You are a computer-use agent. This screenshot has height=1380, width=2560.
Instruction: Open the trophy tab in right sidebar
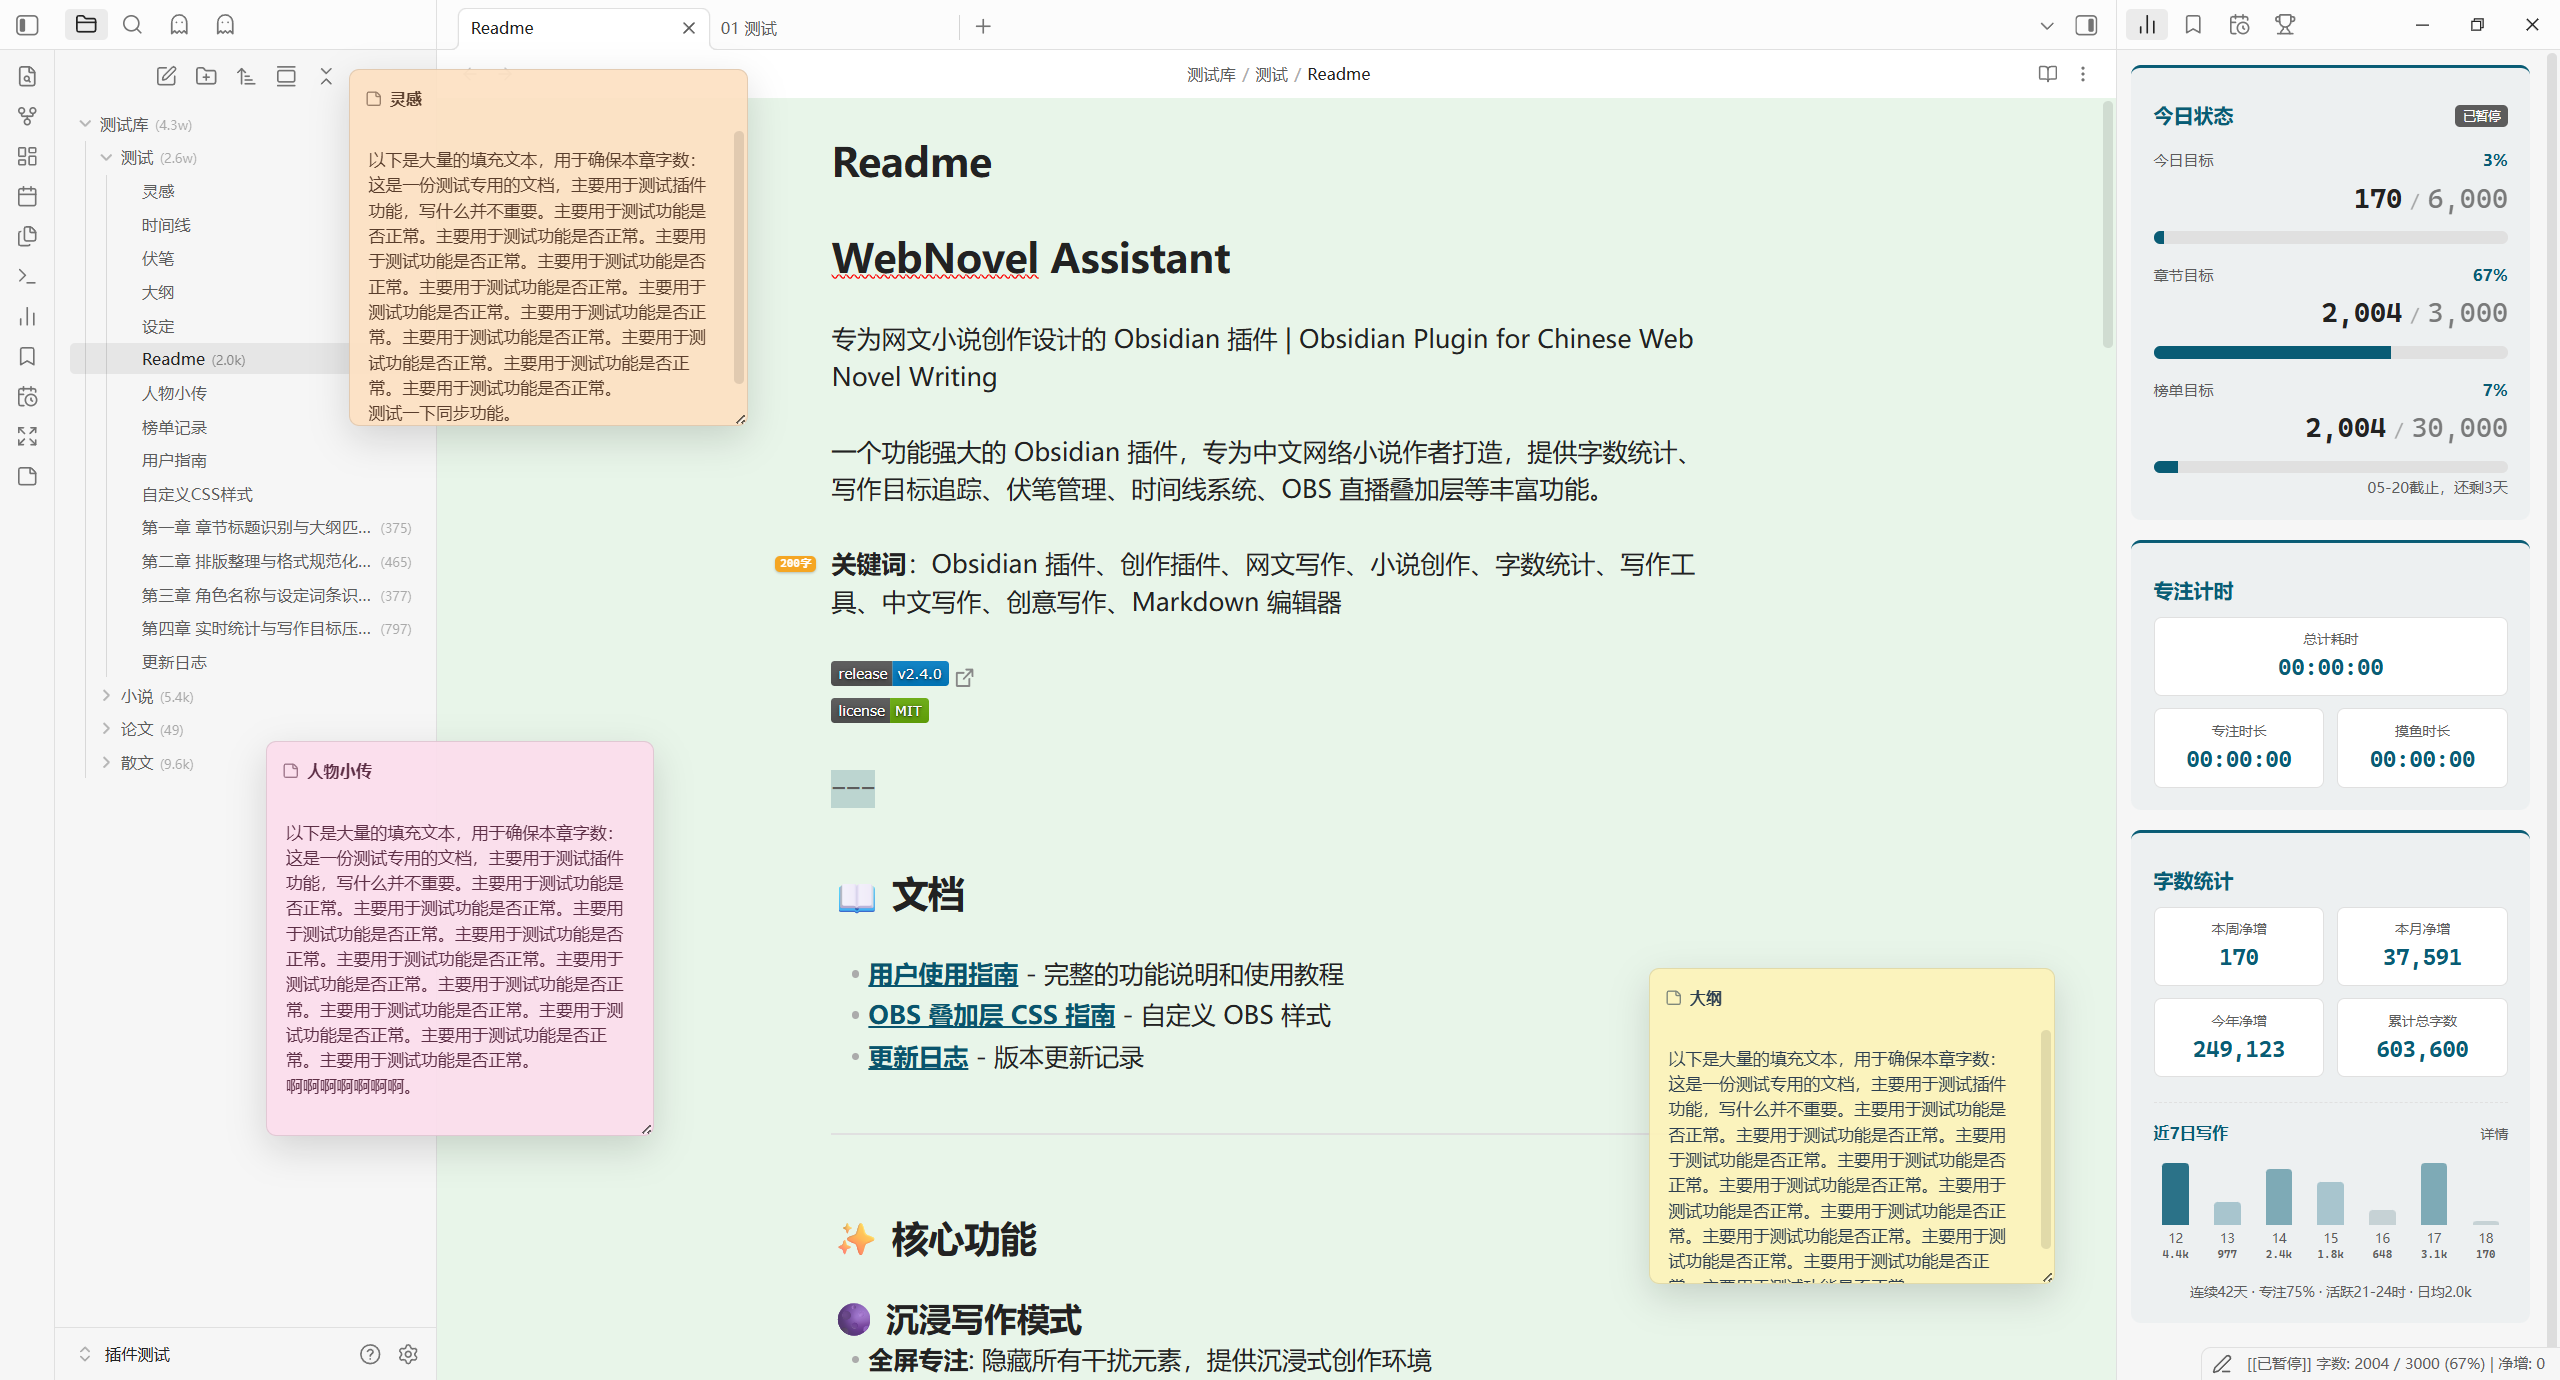coord(2285,25)
